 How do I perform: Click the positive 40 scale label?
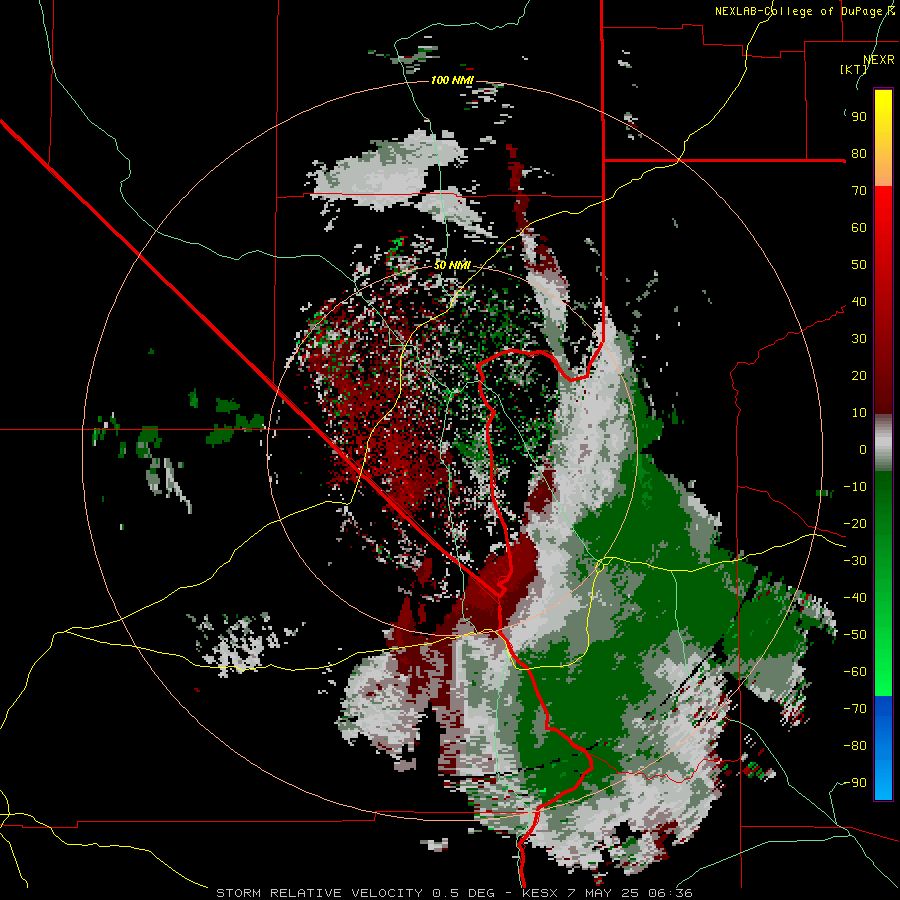coord(859,302)
